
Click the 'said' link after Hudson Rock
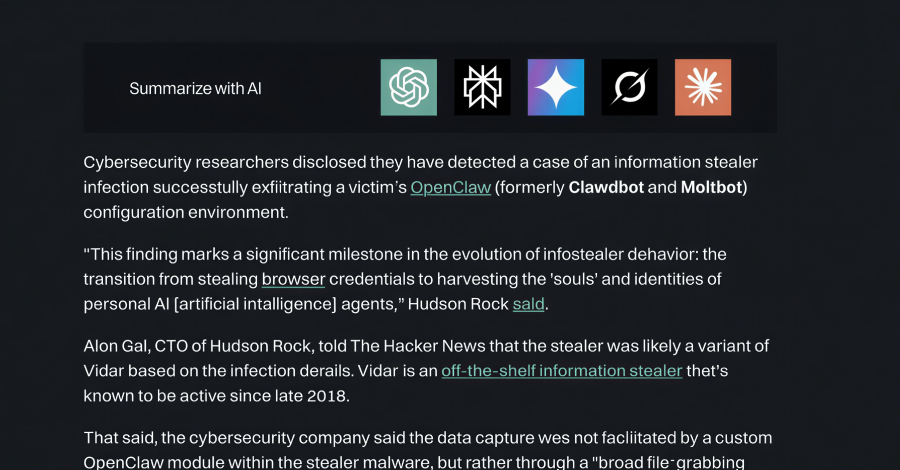click(x=528, y=303)
